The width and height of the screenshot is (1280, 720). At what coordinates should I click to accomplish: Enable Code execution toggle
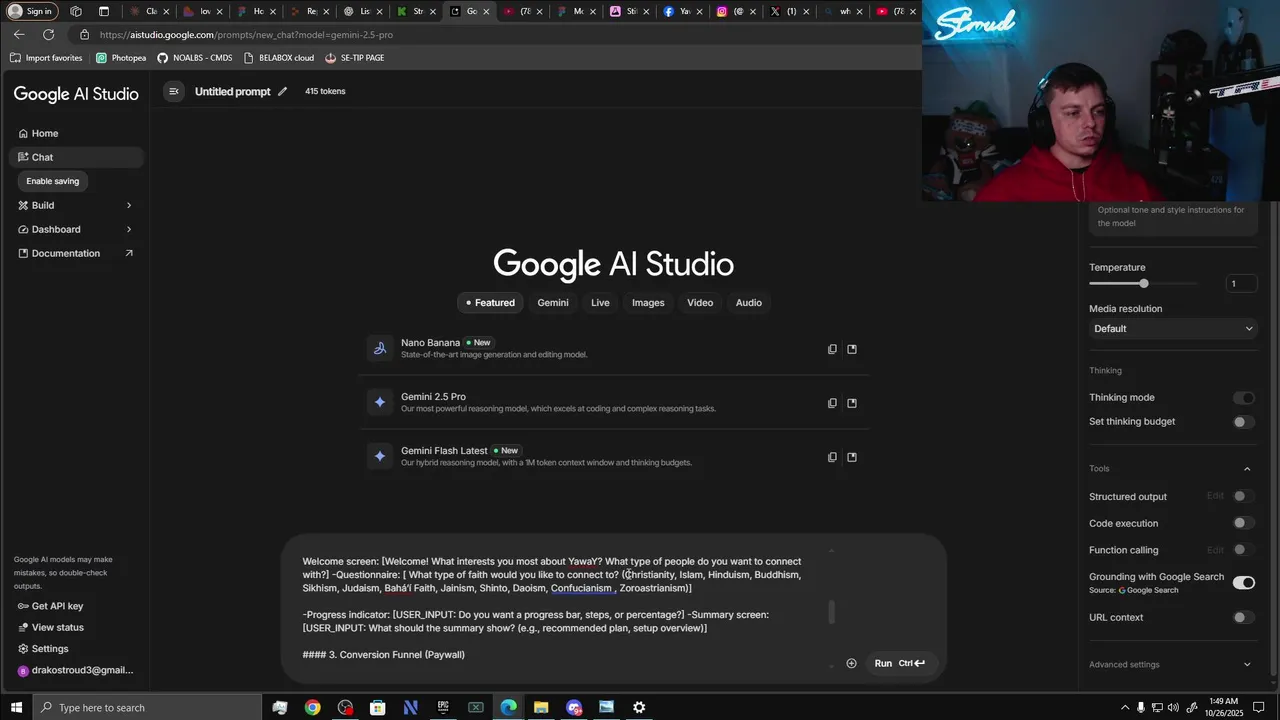[x=1243, y=523]
